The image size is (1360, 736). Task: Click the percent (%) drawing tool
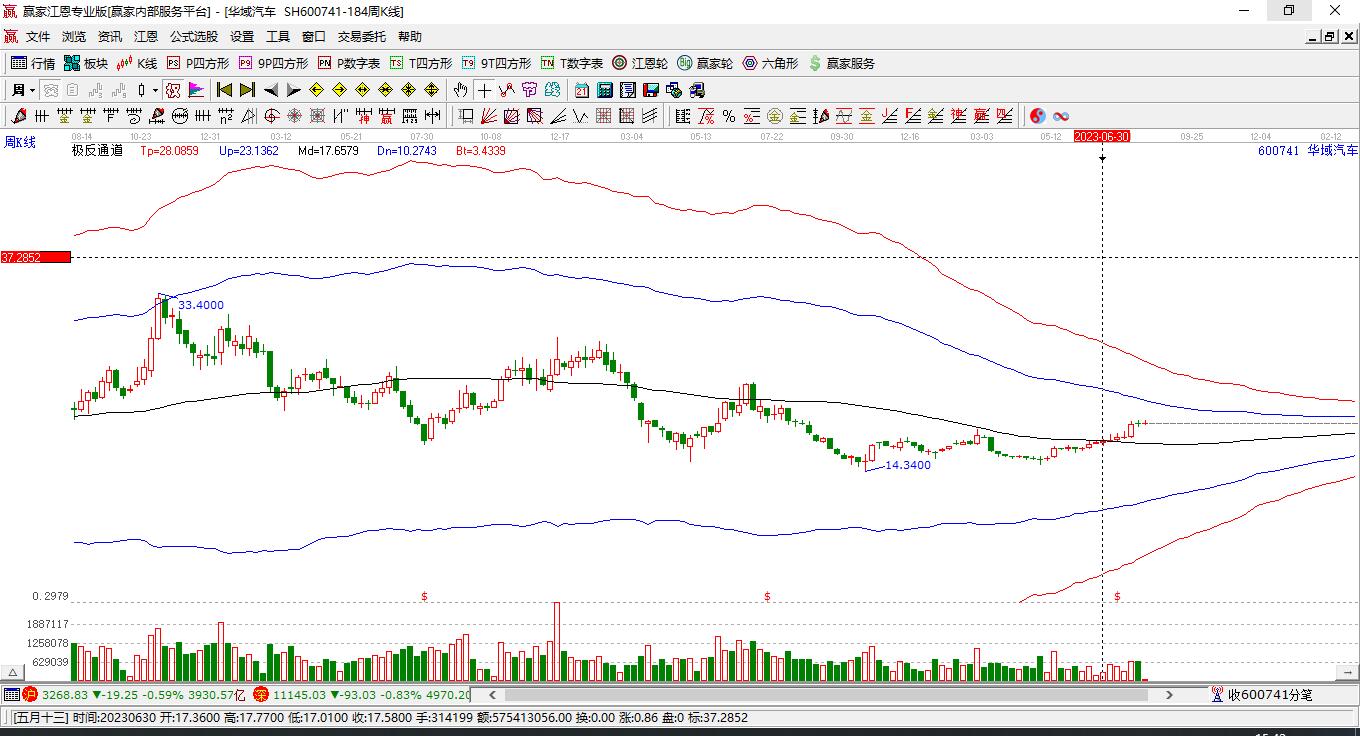pos(729,116)
